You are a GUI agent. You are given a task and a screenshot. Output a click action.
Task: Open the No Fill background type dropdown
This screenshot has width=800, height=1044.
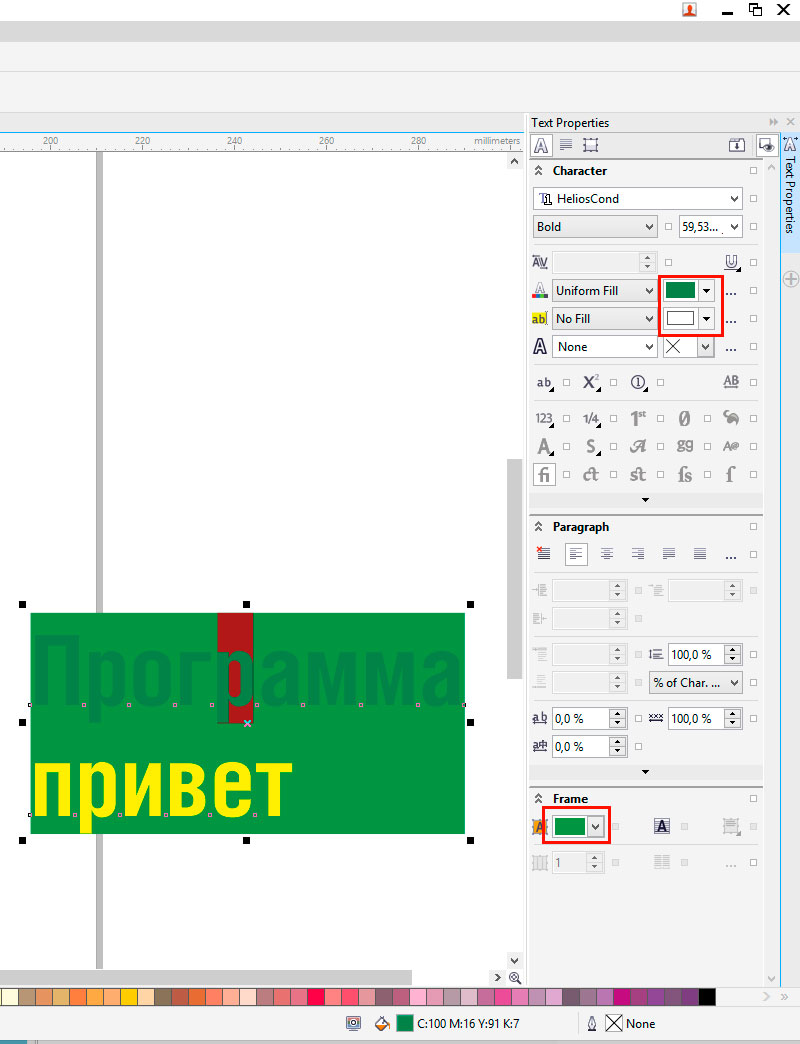(650, 318)
